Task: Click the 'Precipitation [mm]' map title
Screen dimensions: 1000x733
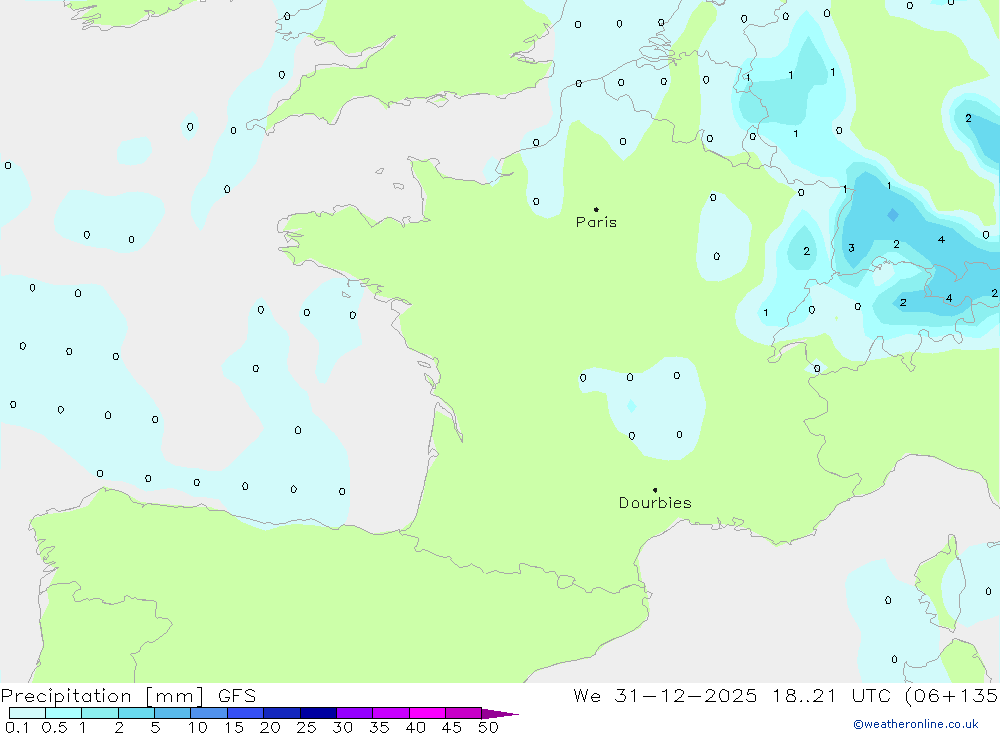Action: point(103,695)
